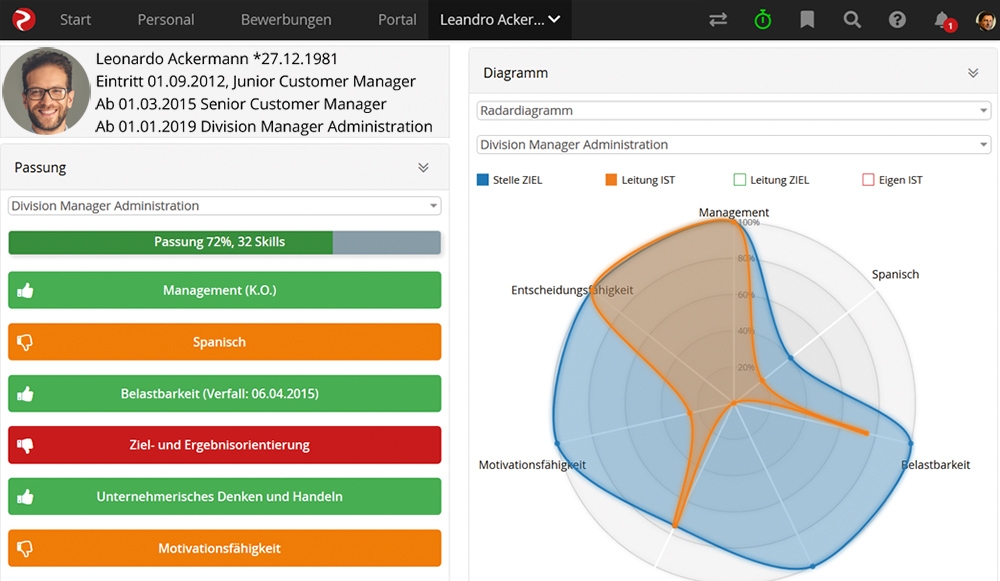
Task: Collapse the Passung panel chevron
Action: pyautogui.click(x=423, y=168)
